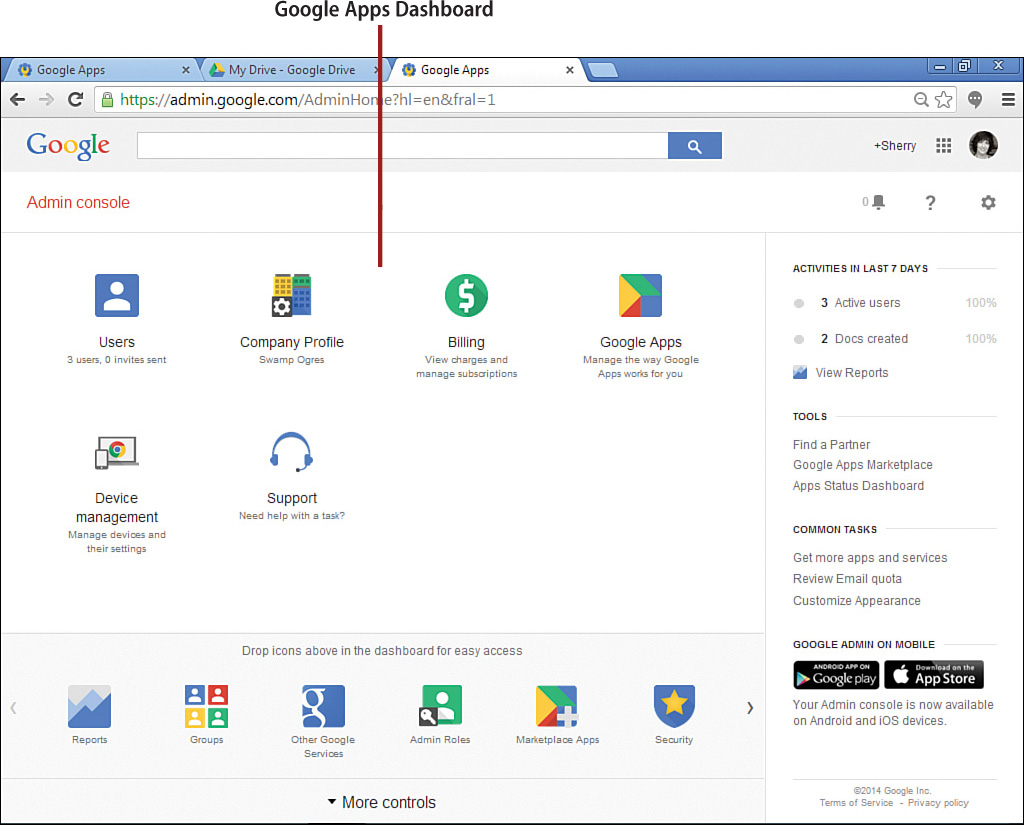Click the help question mark icon

931,202
